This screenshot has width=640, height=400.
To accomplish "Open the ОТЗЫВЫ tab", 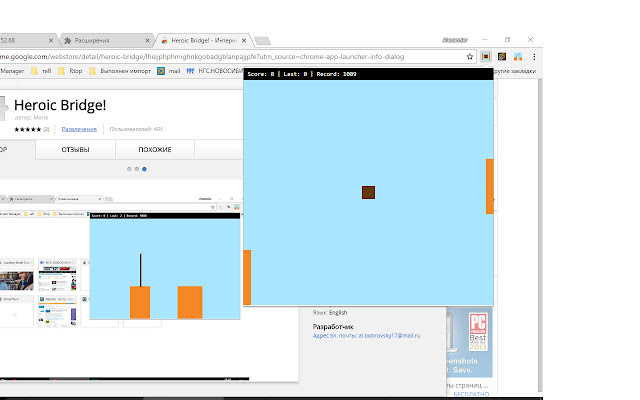I will point(76,150).
